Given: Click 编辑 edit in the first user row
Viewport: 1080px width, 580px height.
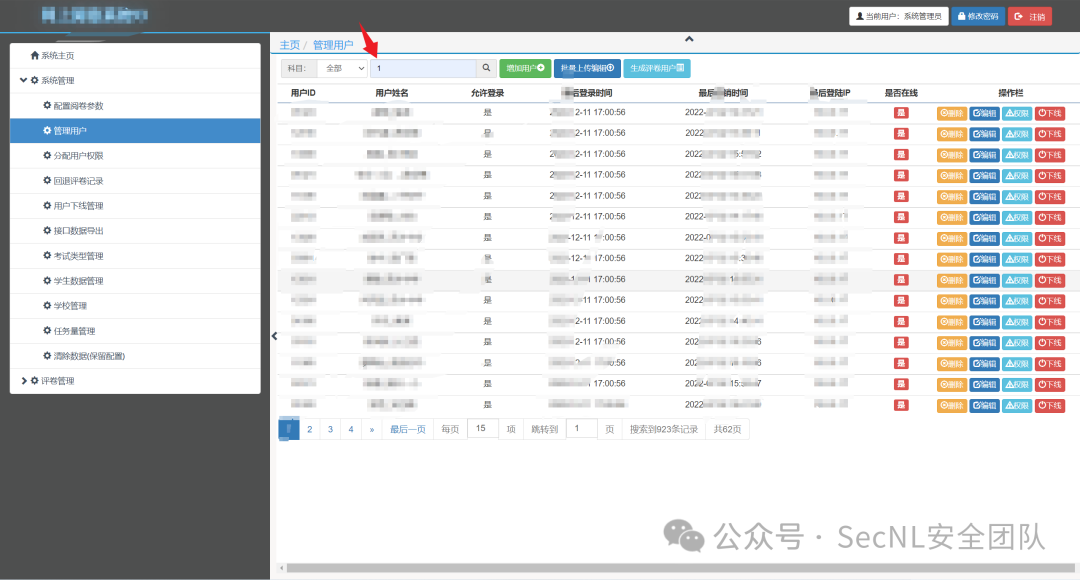Looking at the screenshot, I should [984, 113].
